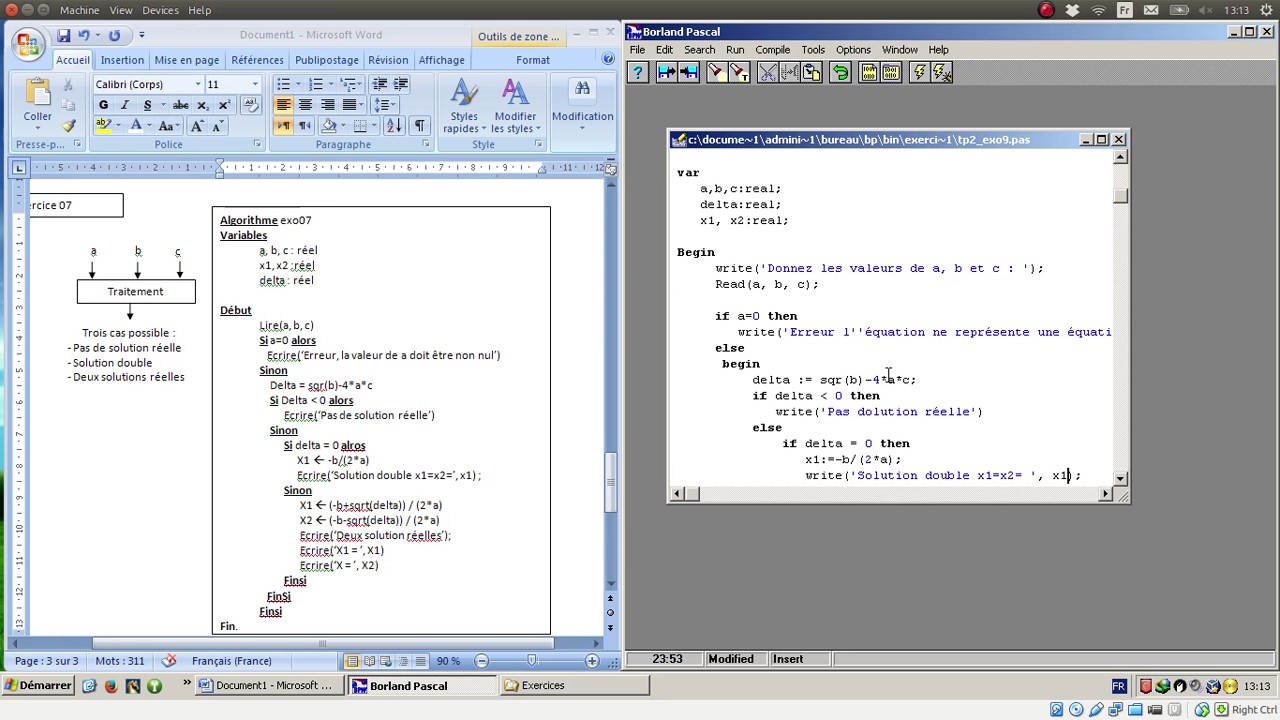The width and height of the screenshot is (1280, 720).
Task: Open the Compile menu in Borland Pascal
Action: pos(772,49)
